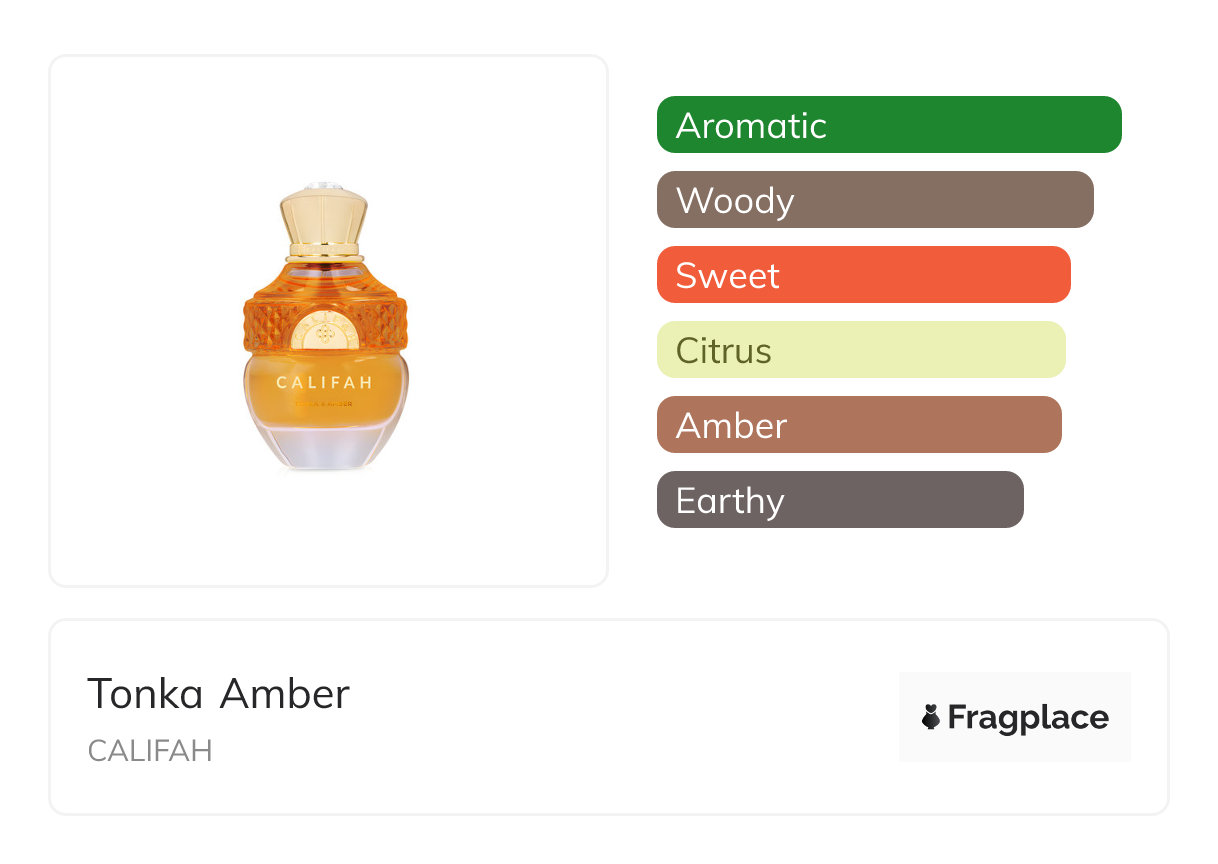
Task: Click the gray CALIFAH brand name below title
Action: [x=150, y=751]
